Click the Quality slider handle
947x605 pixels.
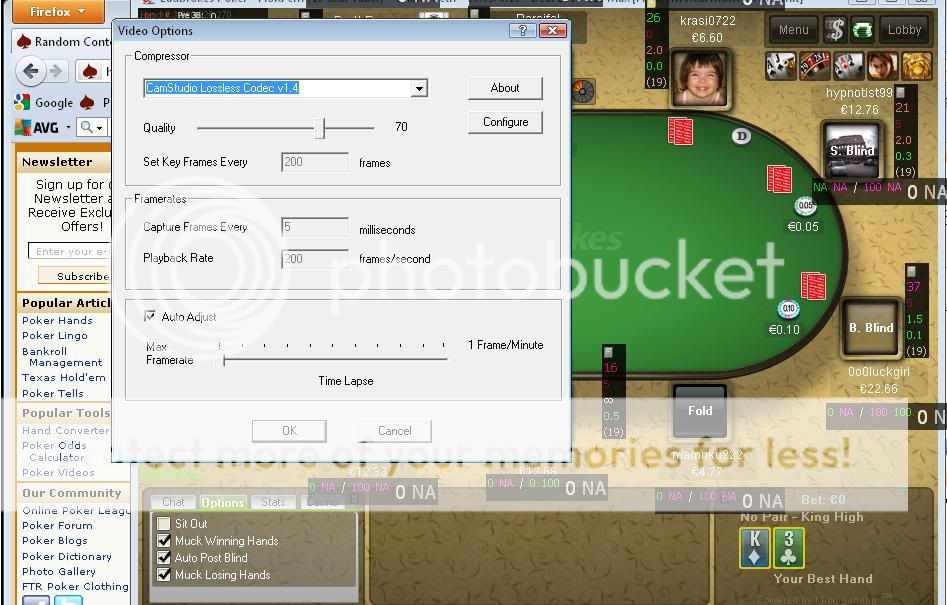pos(320,128)
